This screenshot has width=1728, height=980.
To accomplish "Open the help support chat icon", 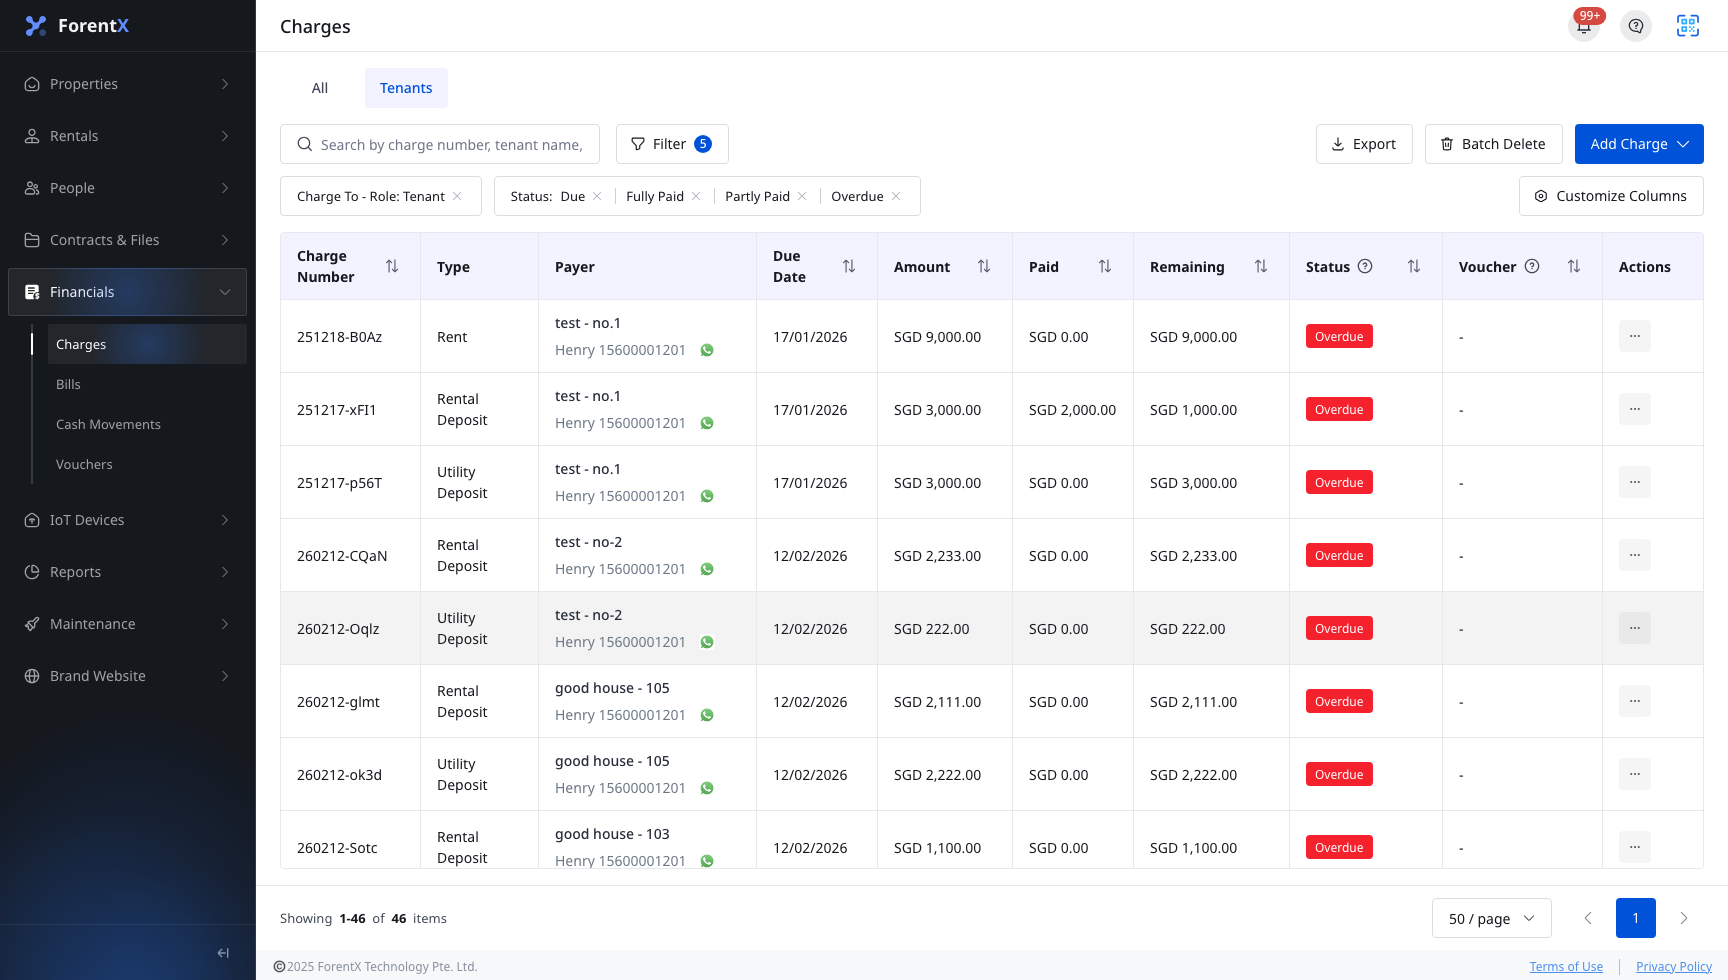I will pyautogui.click(x=1636, y=26).
